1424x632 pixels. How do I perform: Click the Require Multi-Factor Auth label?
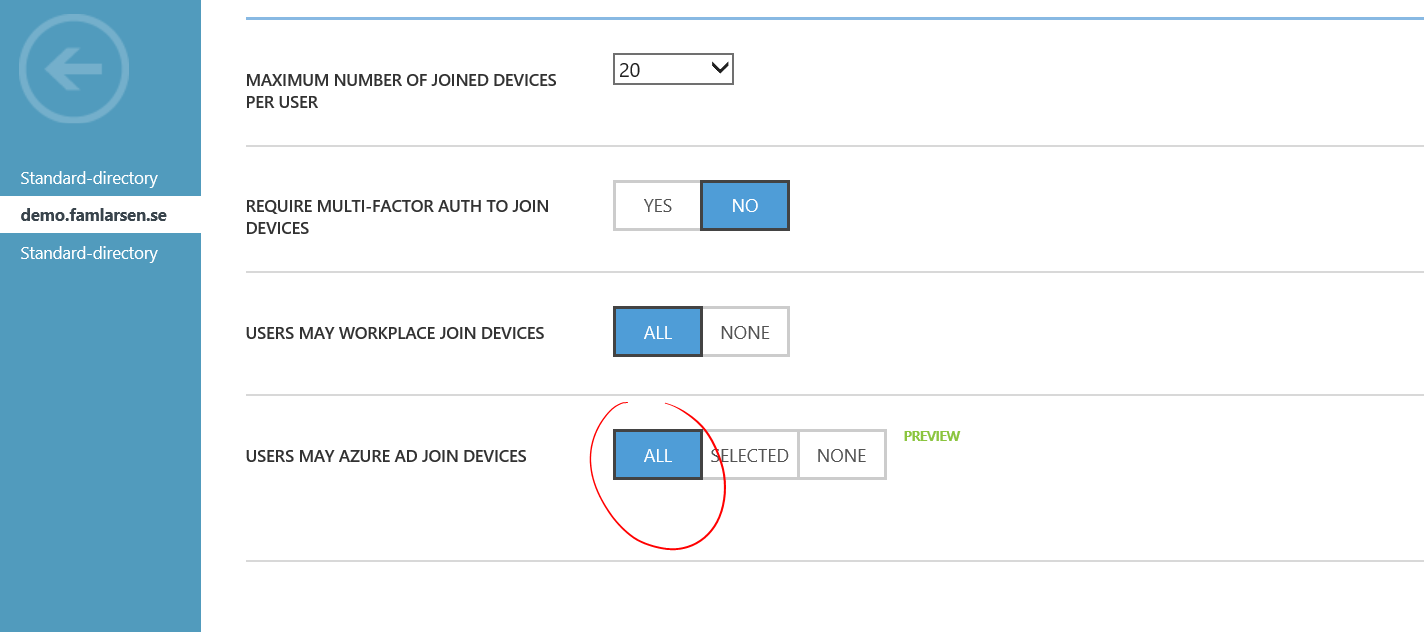[397, 217]
